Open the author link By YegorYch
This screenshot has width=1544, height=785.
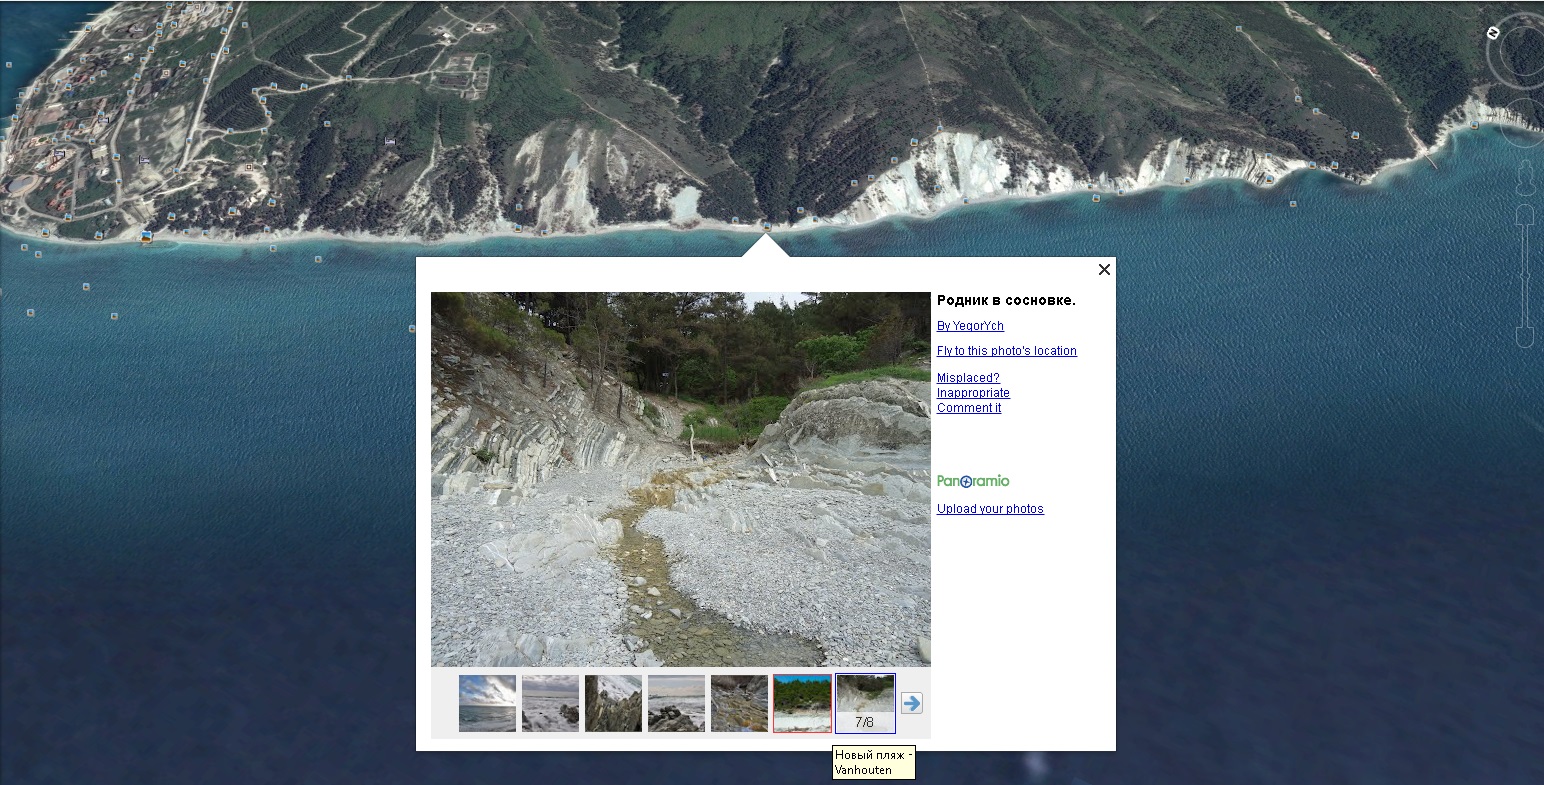970,326
